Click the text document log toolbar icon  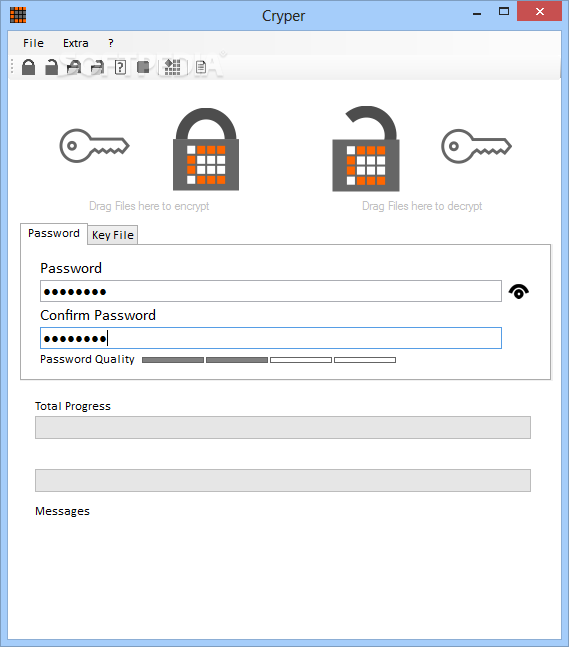point(201,67)
